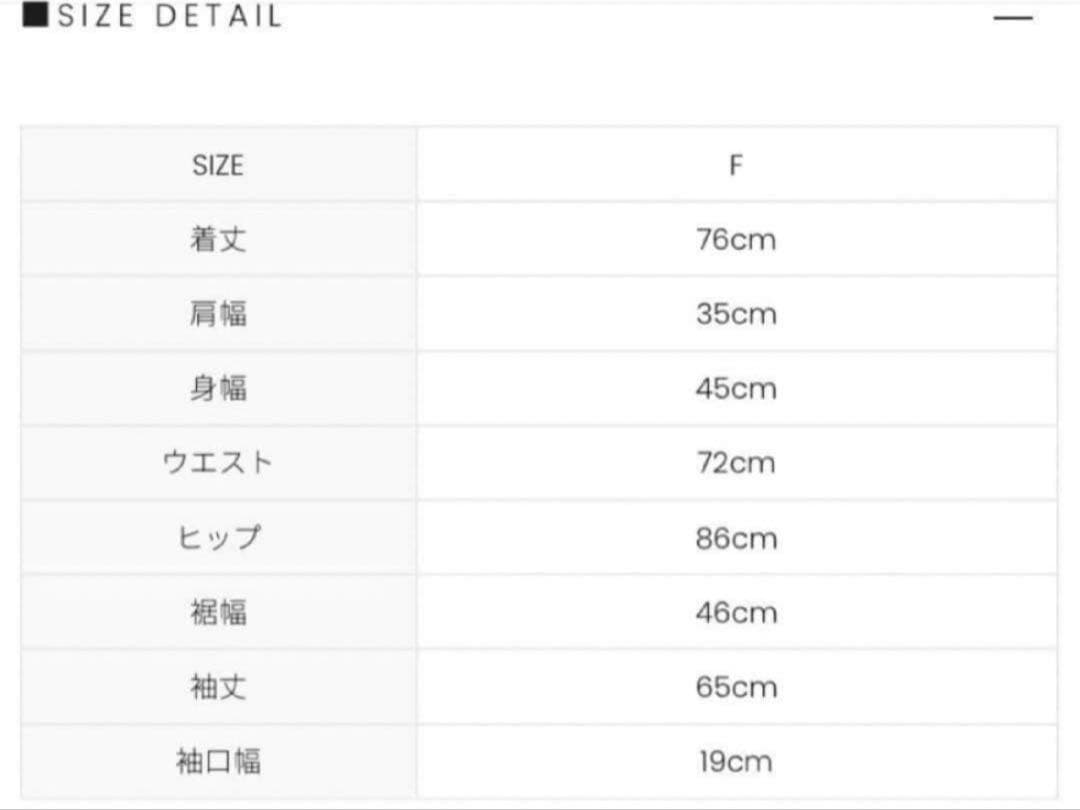The height and width of the screenshot is (810, 1080).
Task: Click the 袖丈 row label
Action: pyautogui.click(x=218, y=687)
